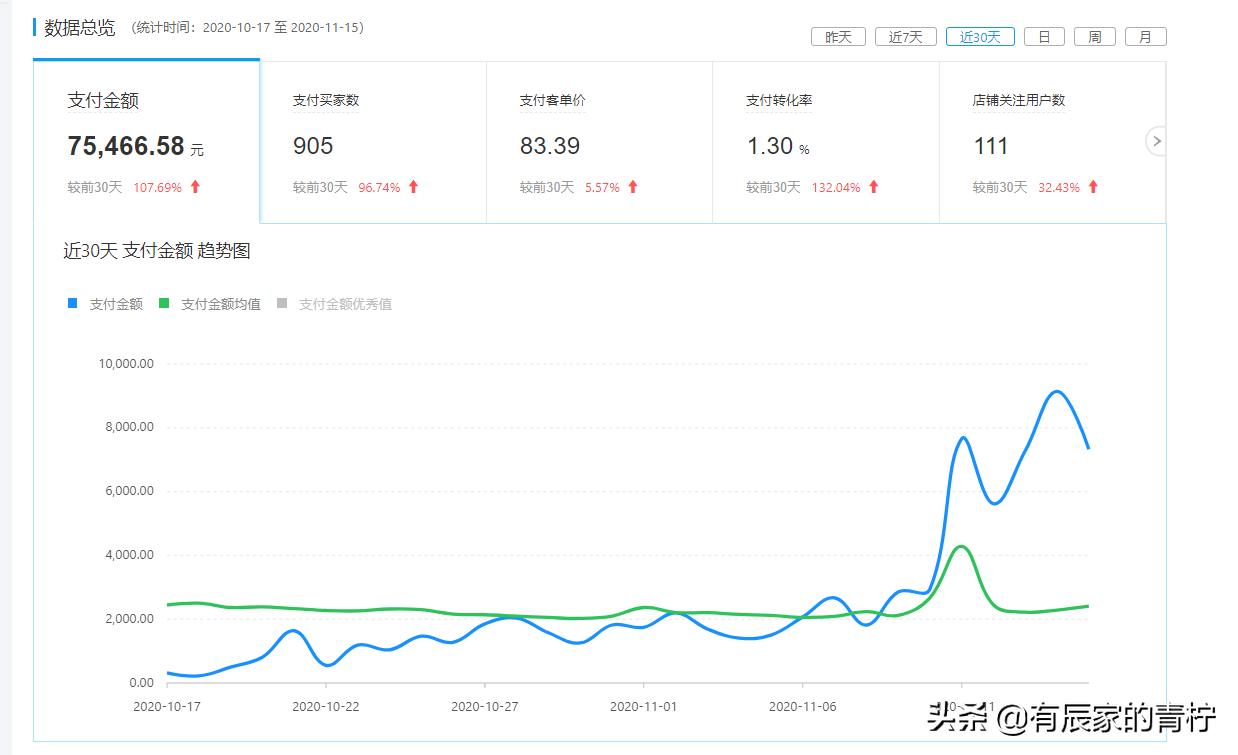Select the 支付转化率 metric card
This screenshot has height=755, width=1238.
823,140
